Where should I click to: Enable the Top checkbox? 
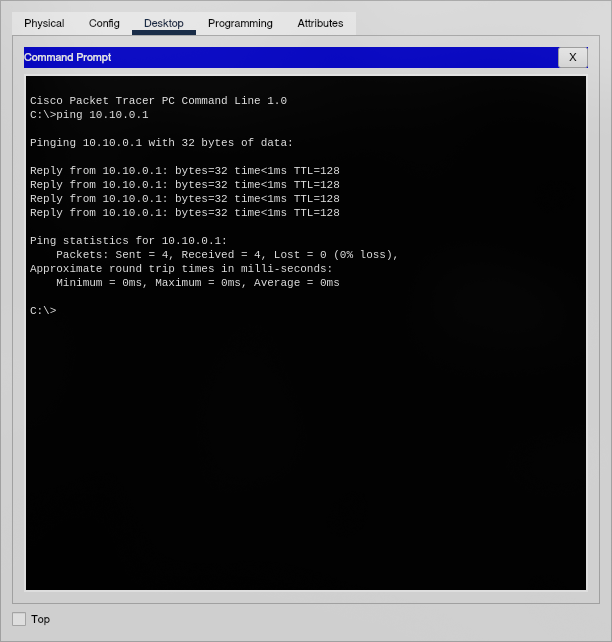point(19,619)
